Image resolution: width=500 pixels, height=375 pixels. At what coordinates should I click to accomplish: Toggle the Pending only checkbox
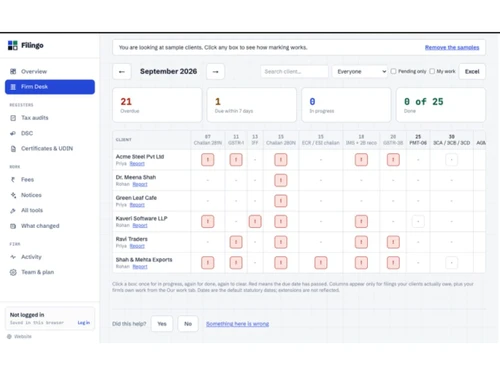tap(394, 71)
